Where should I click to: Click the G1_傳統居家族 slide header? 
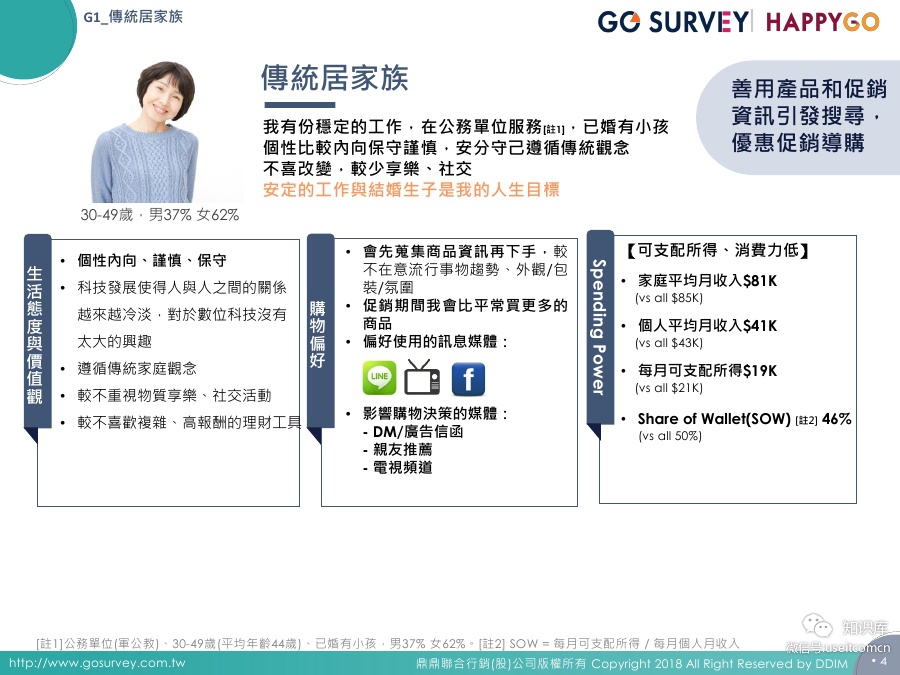133,17
